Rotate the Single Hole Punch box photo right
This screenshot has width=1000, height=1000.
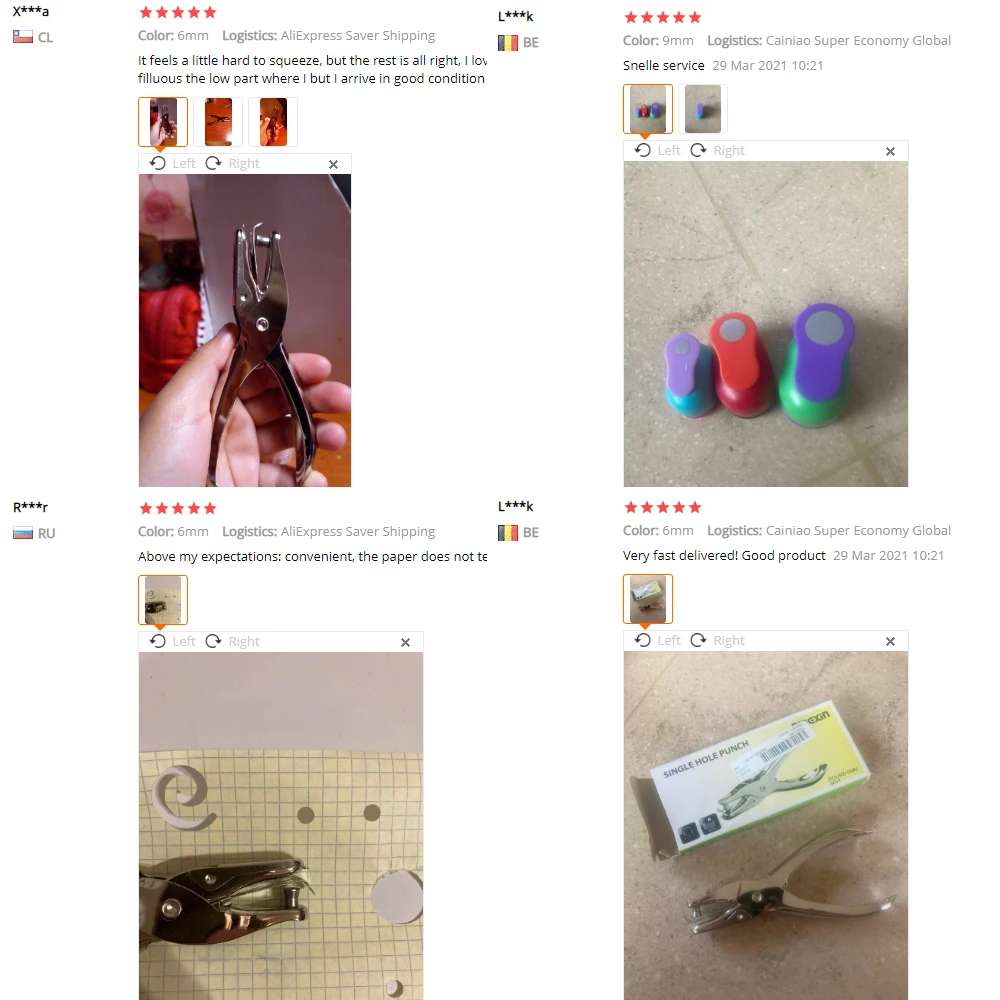(717, 640)
